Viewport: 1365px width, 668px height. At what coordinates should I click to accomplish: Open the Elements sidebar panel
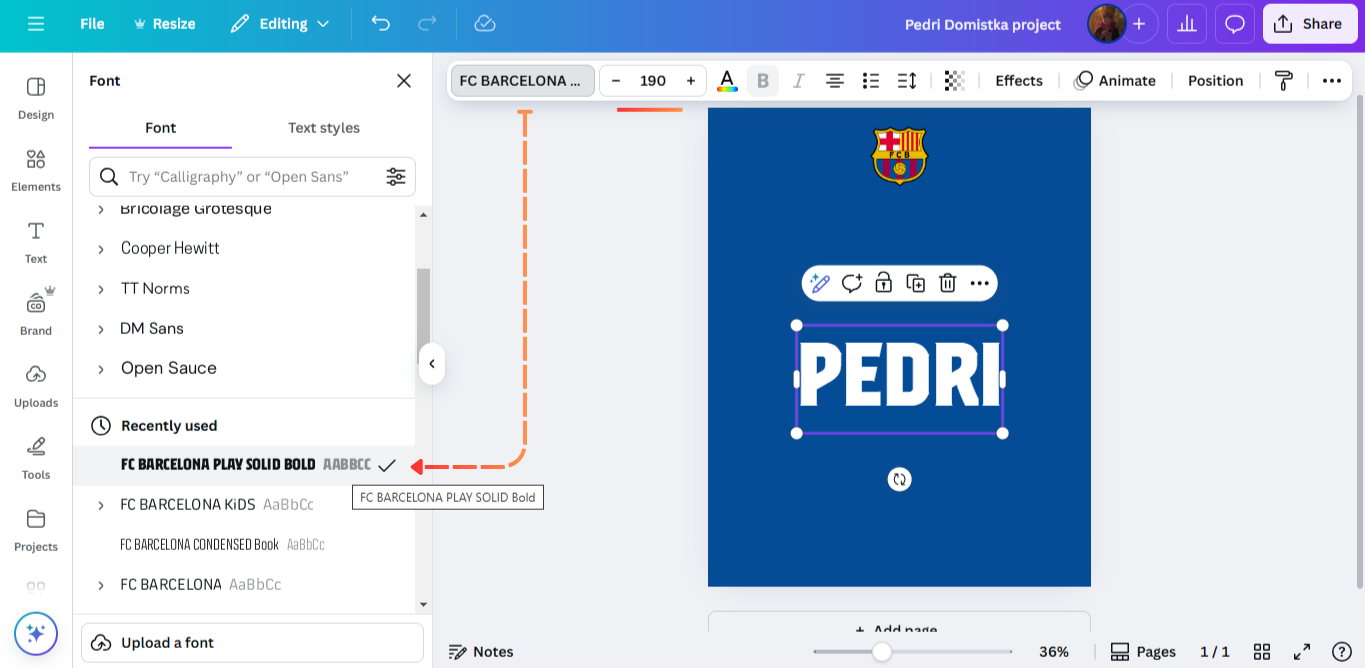(x=36, y=170)
